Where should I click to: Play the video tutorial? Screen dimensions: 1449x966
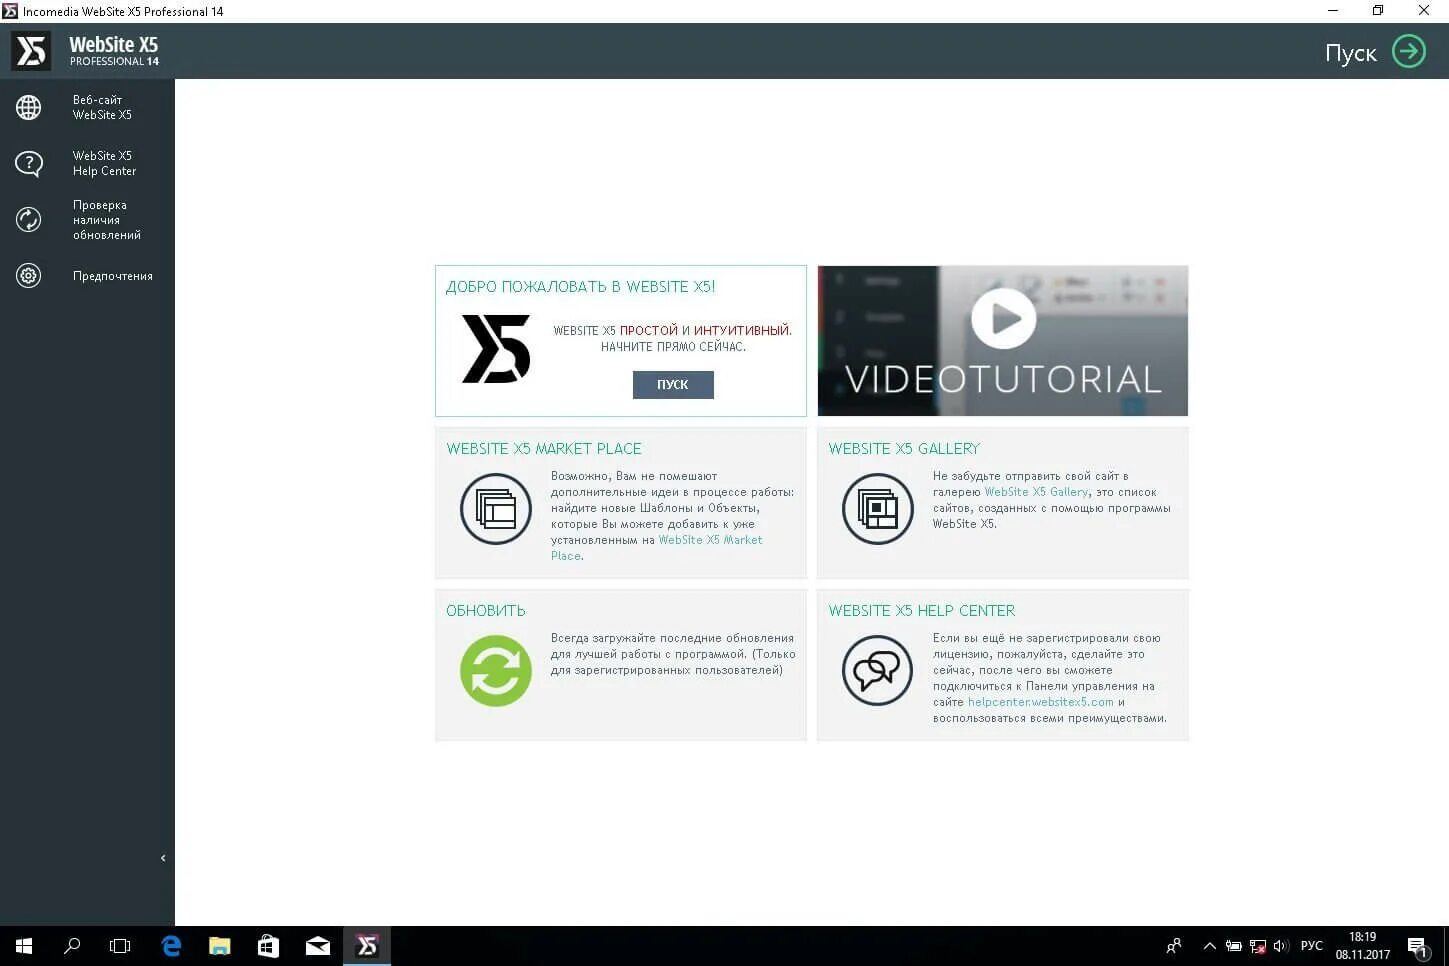click(1003, 318)
